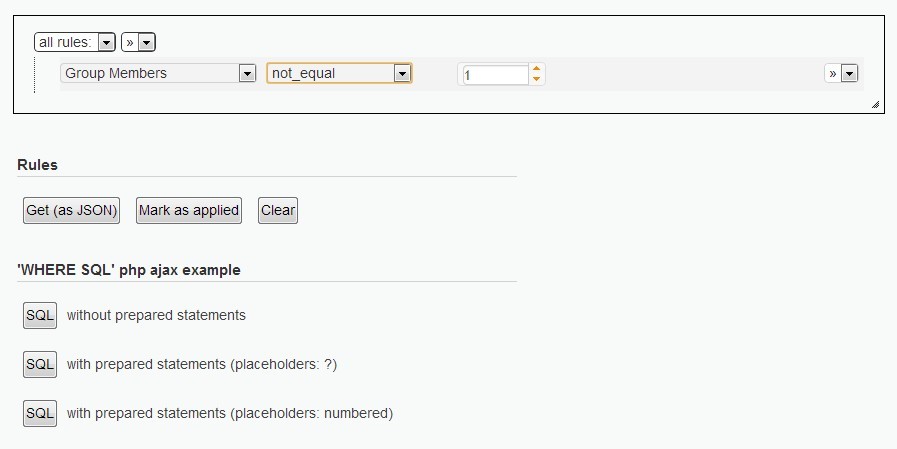Viewport: 897px width, 449px height.
Task: Click the resize grip of rules box
Action: click(x=876, y=105)
